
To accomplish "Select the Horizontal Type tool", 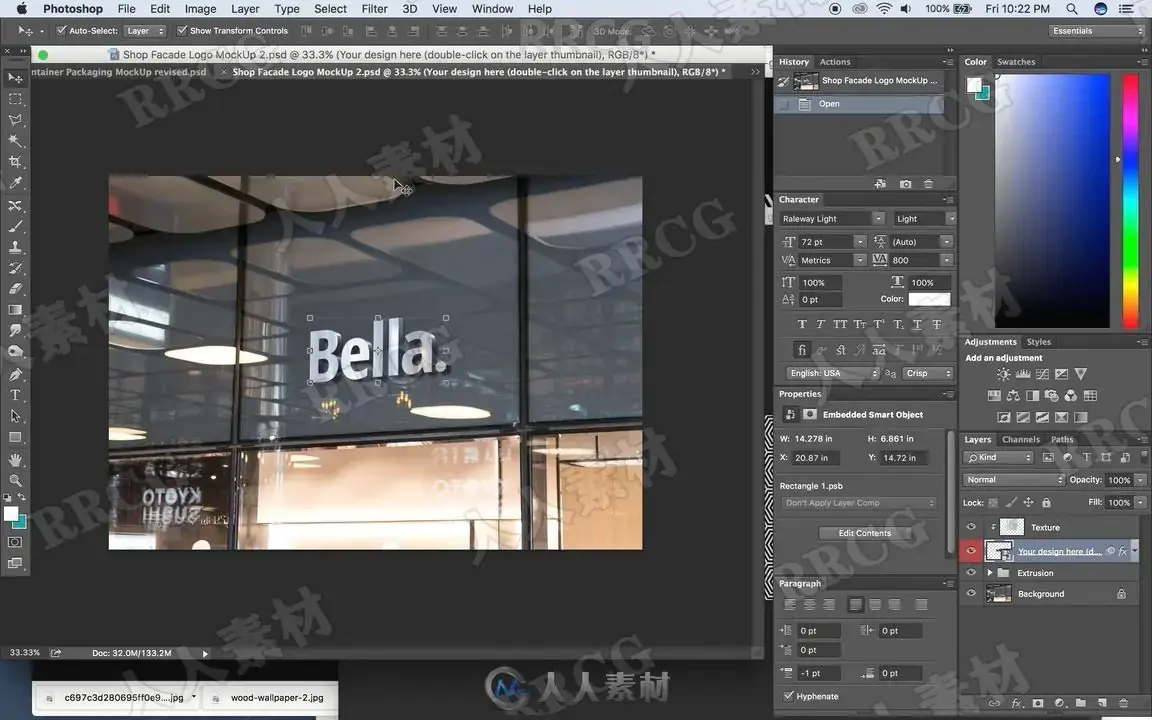I will click(x=15, y=395).
